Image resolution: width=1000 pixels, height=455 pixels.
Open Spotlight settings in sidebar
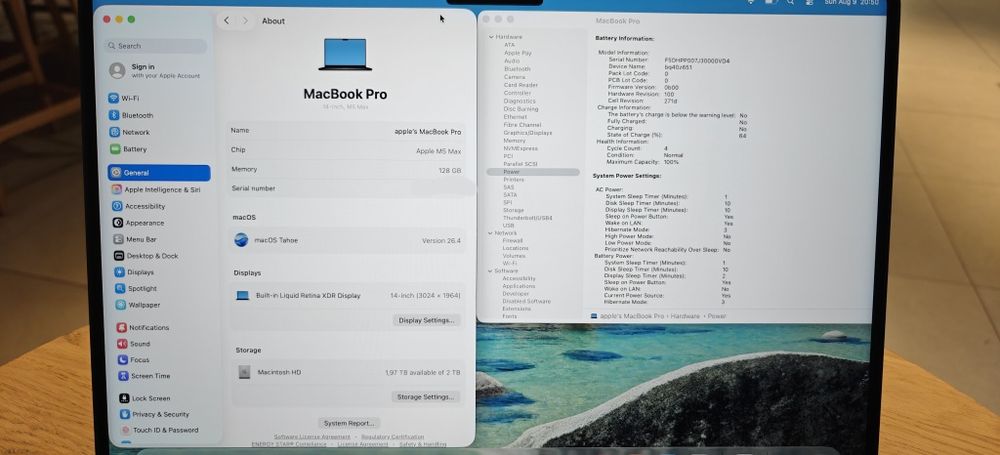[x=136, y=288]
